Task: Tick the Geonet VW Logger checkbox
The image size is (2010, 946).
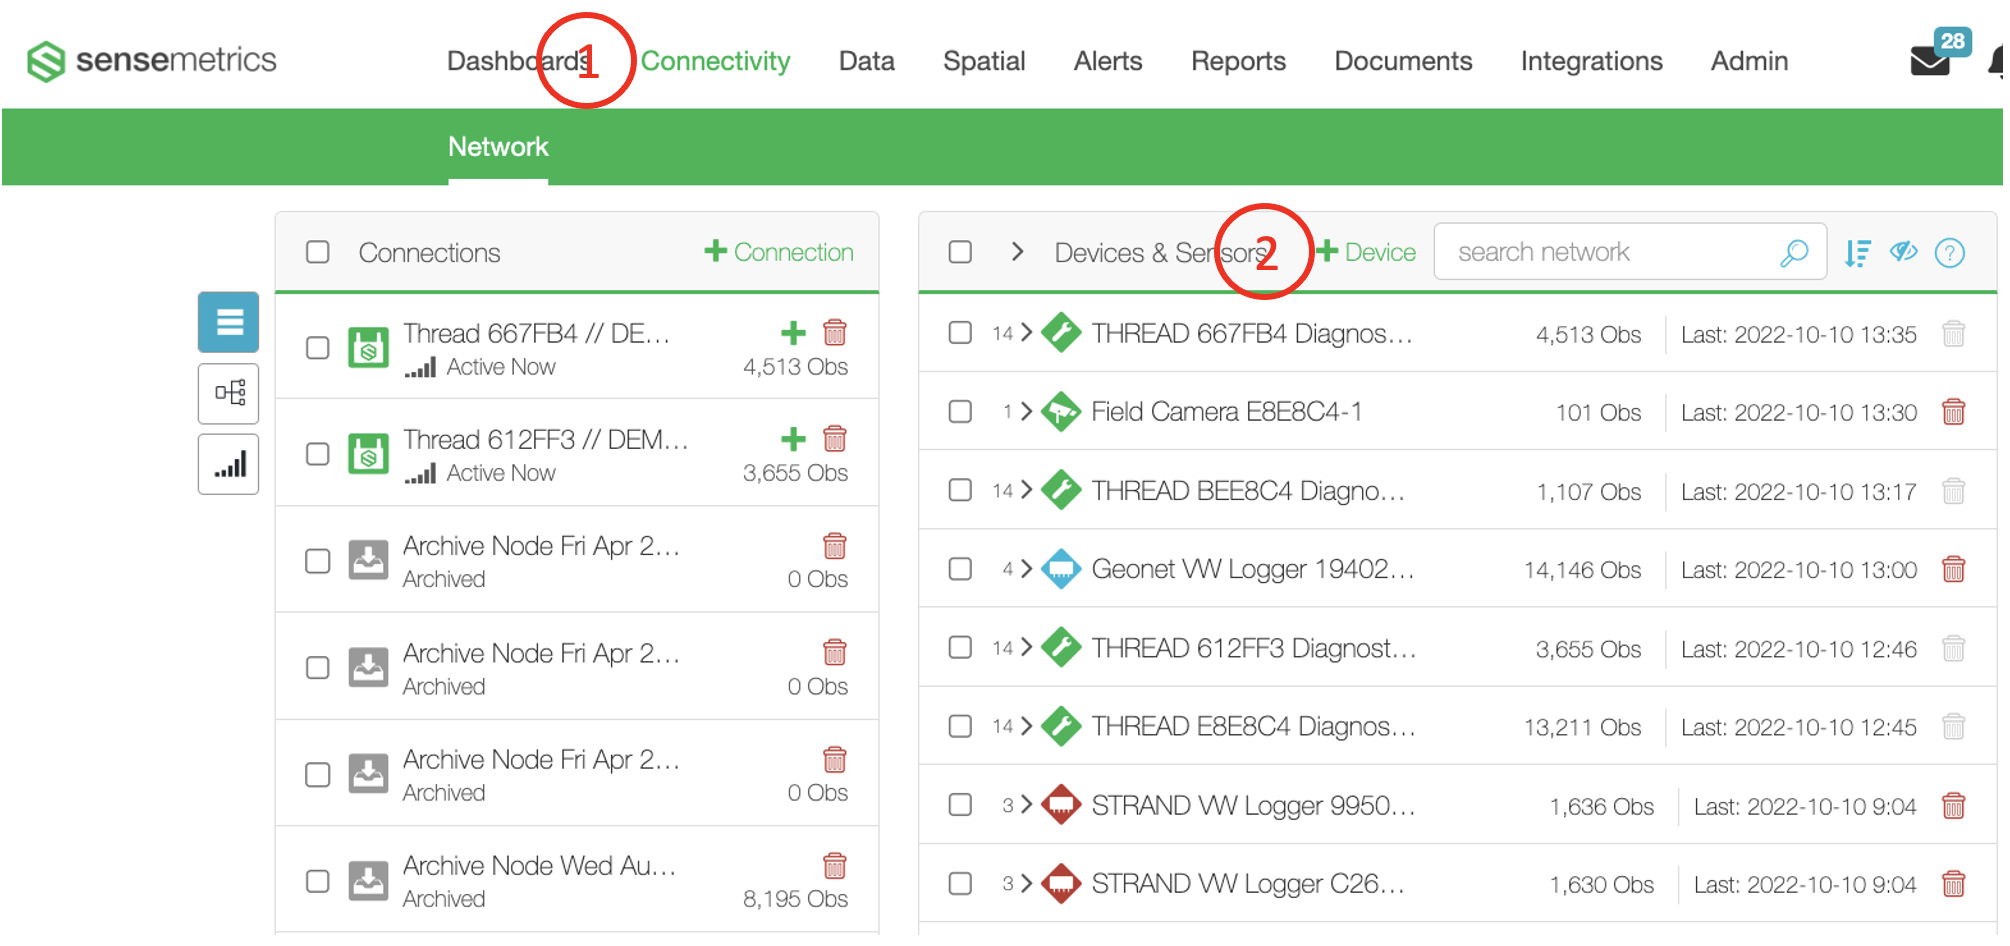Action: [x=960, y=569]
